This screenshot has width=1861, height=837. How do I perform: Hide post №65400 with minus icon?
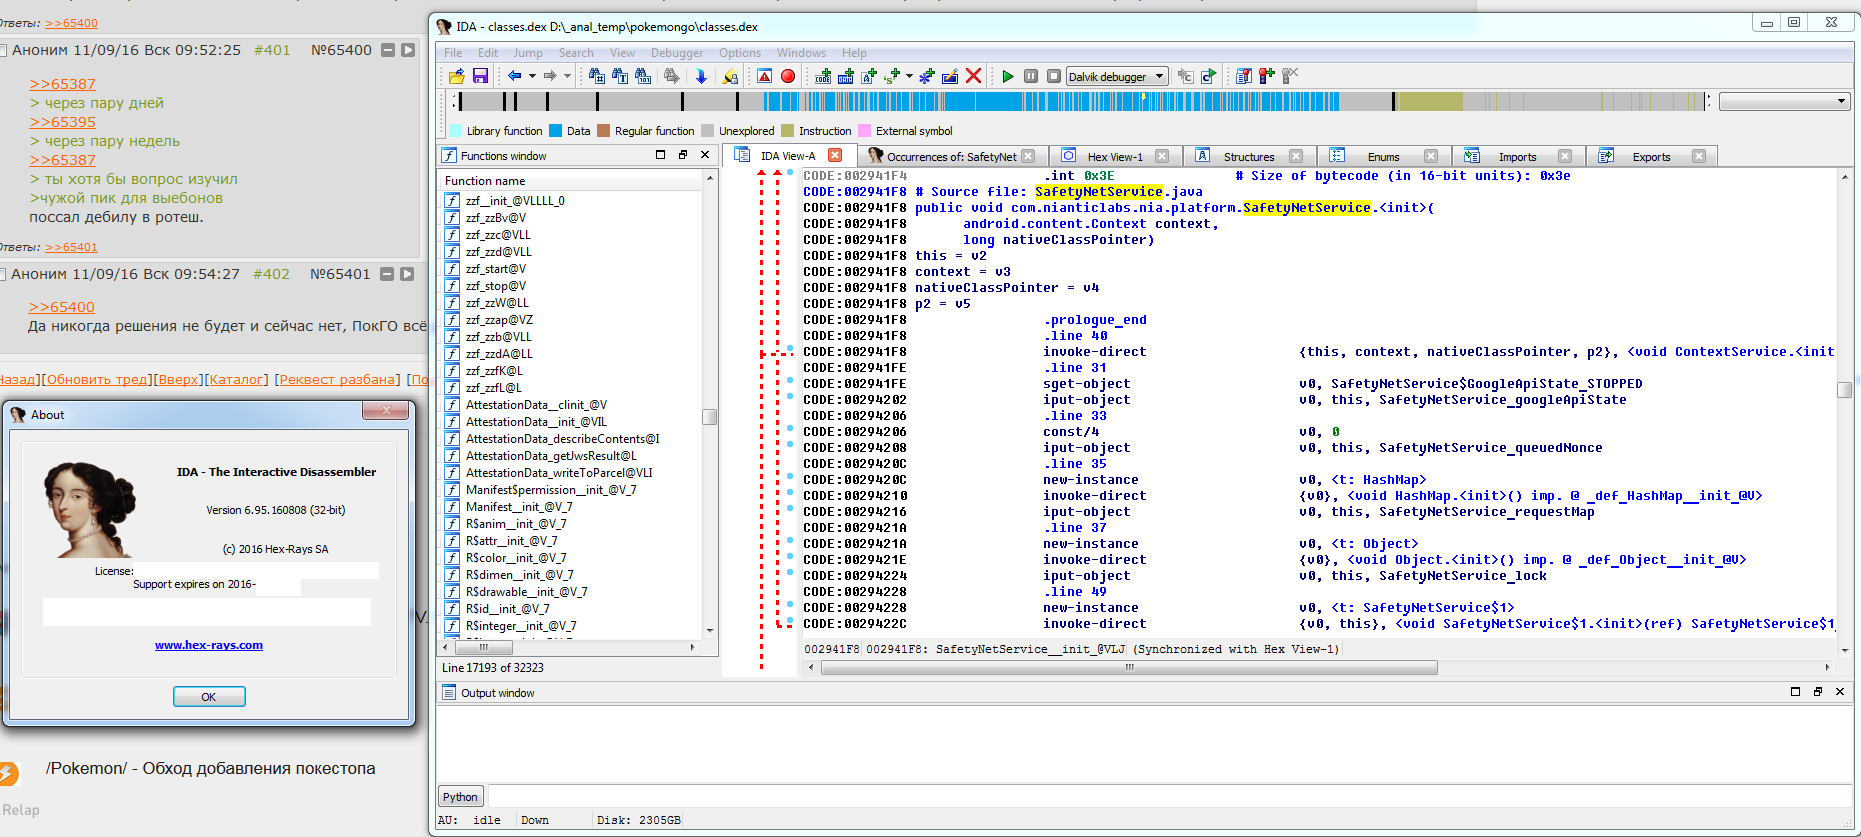pos(388,50)
